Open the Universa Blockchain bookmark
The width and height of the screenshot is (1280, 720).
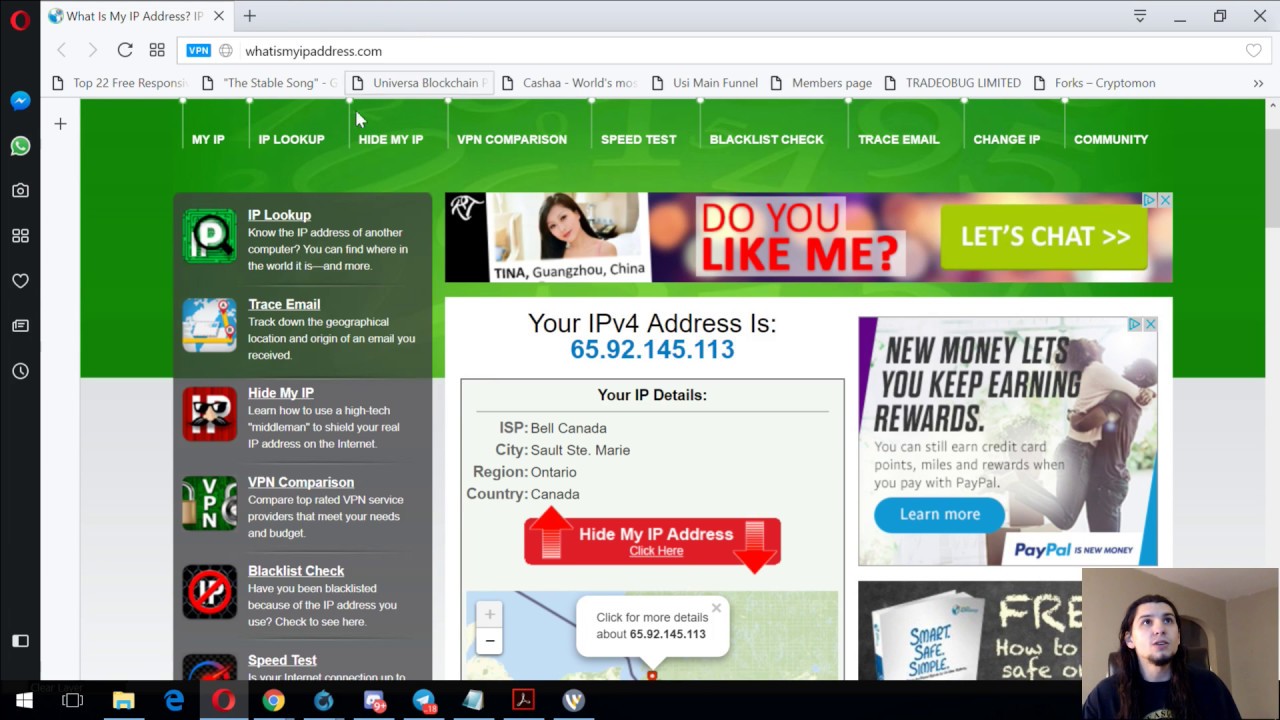[x=419, y=83]
